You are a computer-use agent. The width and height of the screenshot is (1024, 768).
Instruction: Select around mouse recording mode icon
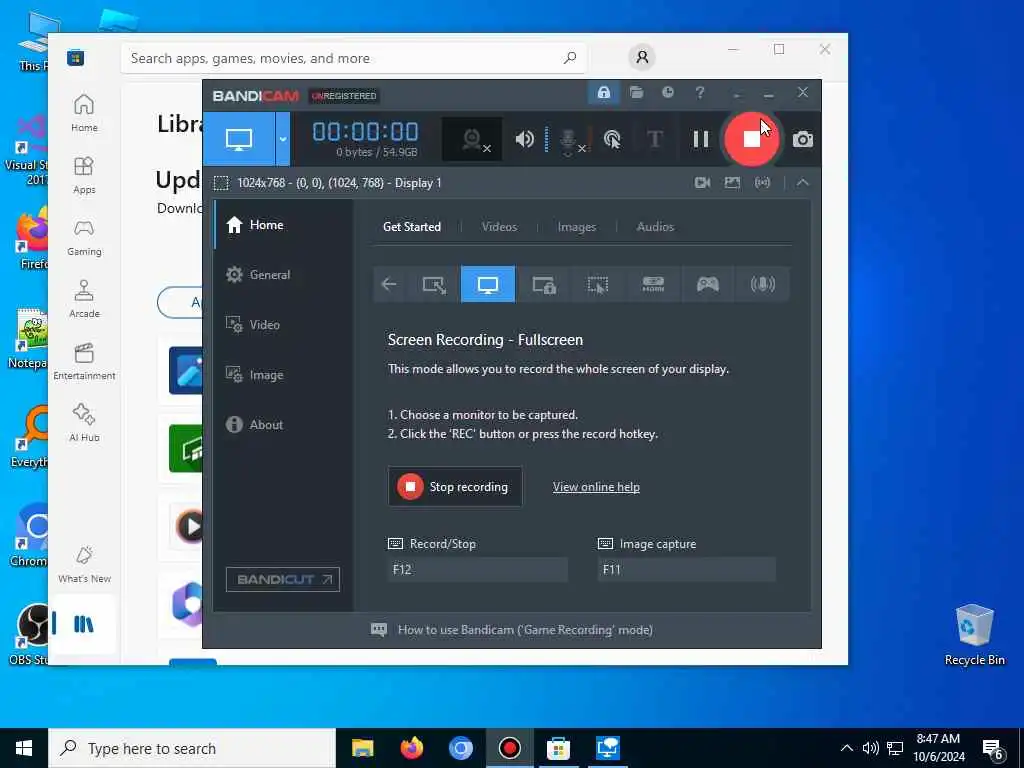598,284
